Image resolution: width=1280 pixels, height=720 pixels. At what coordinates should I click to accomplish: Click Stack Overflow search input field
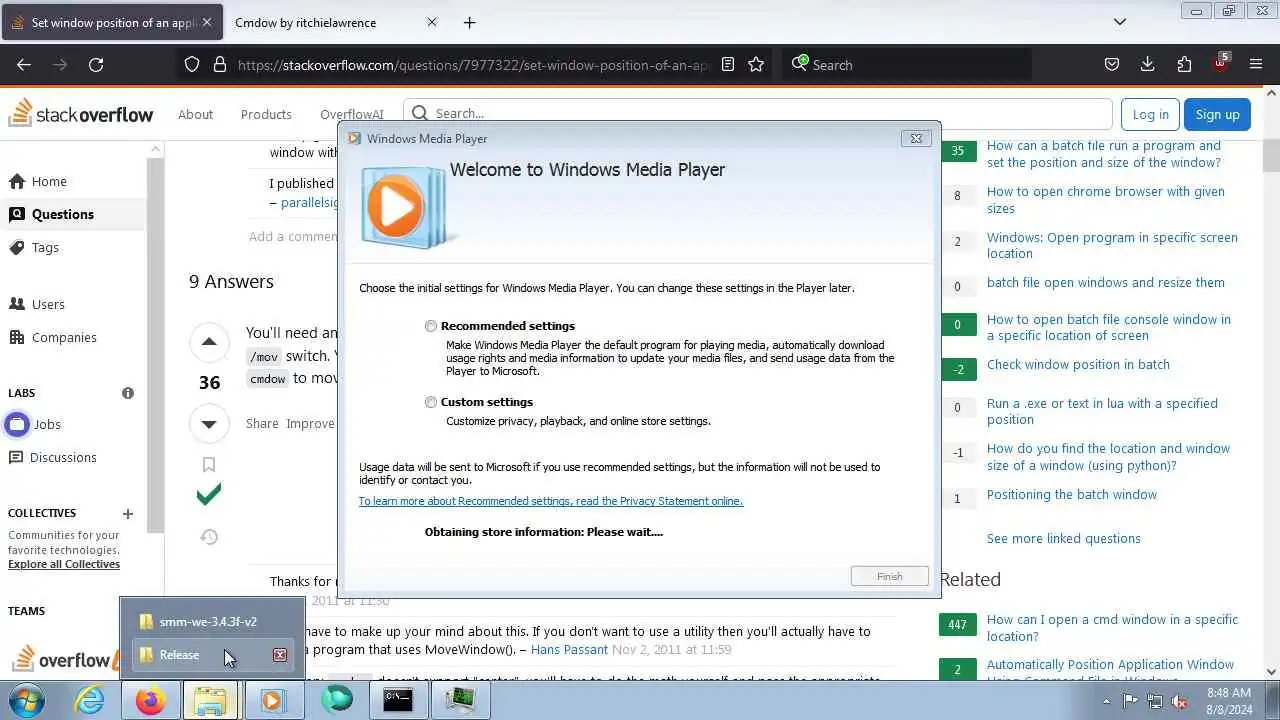click(757, 113)
